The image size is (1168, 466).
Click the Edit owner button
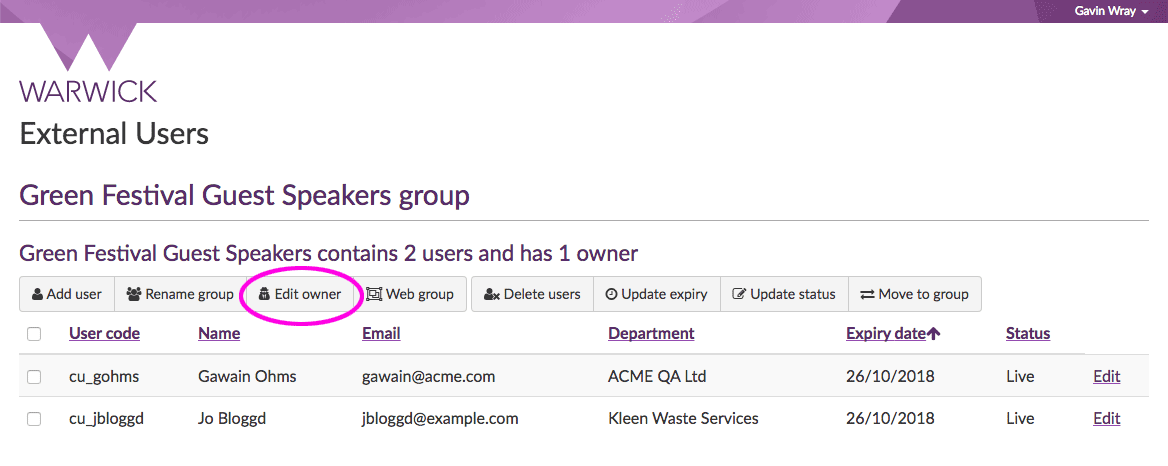tap(299, 294)
